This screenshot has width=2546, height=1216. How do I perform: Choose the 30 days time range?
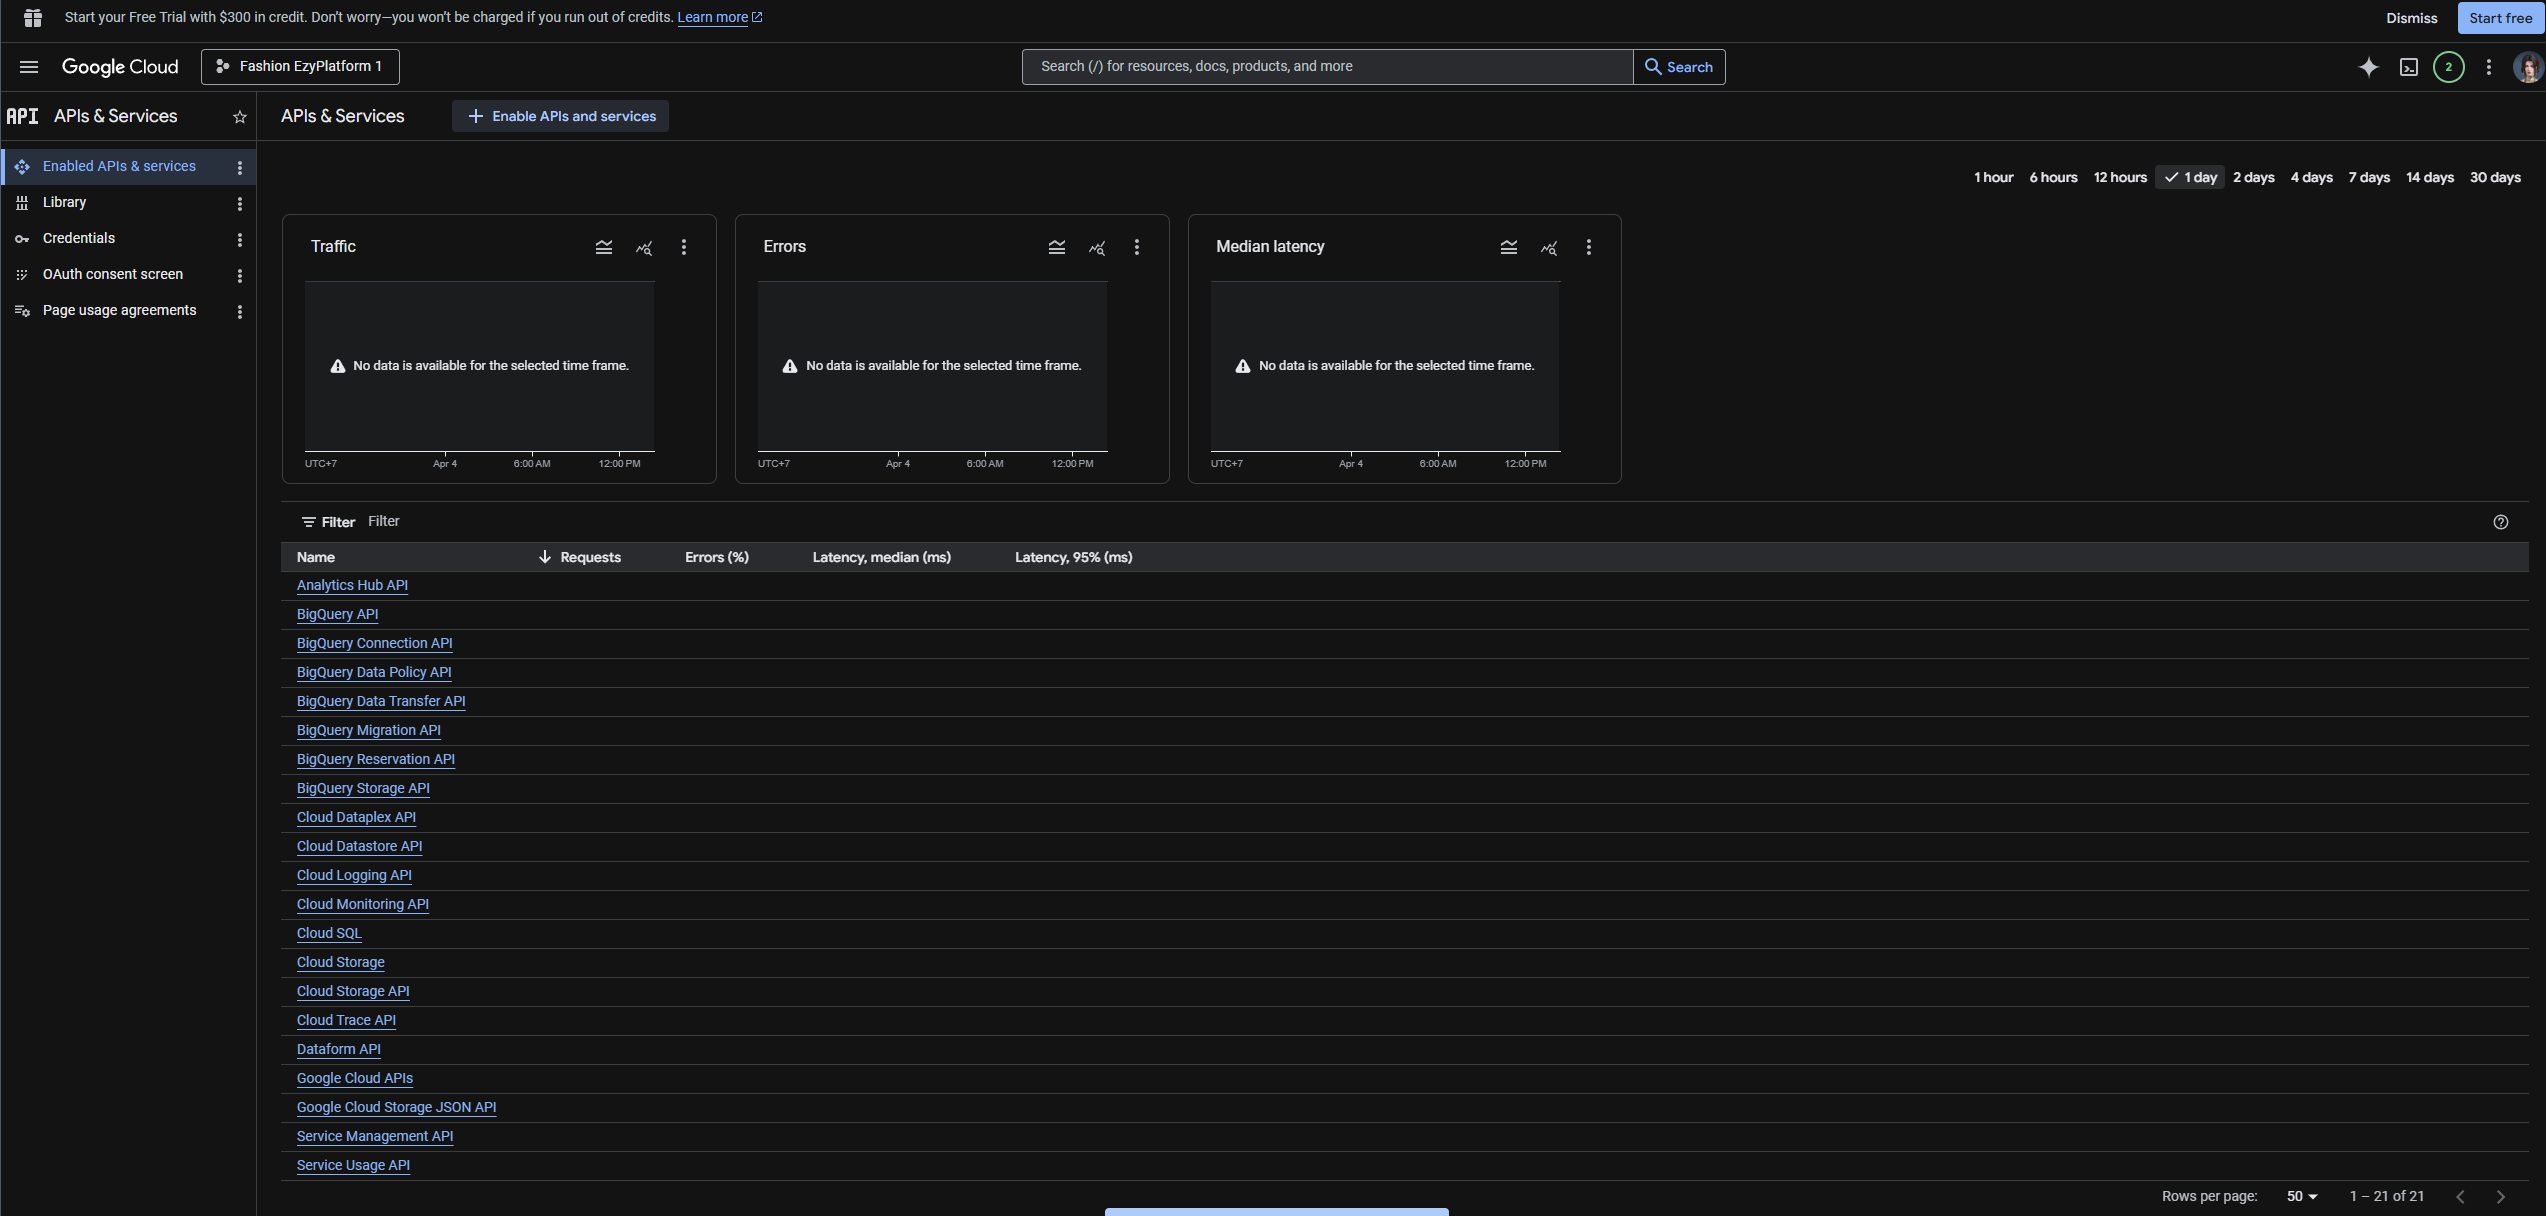click(2494, 177)
